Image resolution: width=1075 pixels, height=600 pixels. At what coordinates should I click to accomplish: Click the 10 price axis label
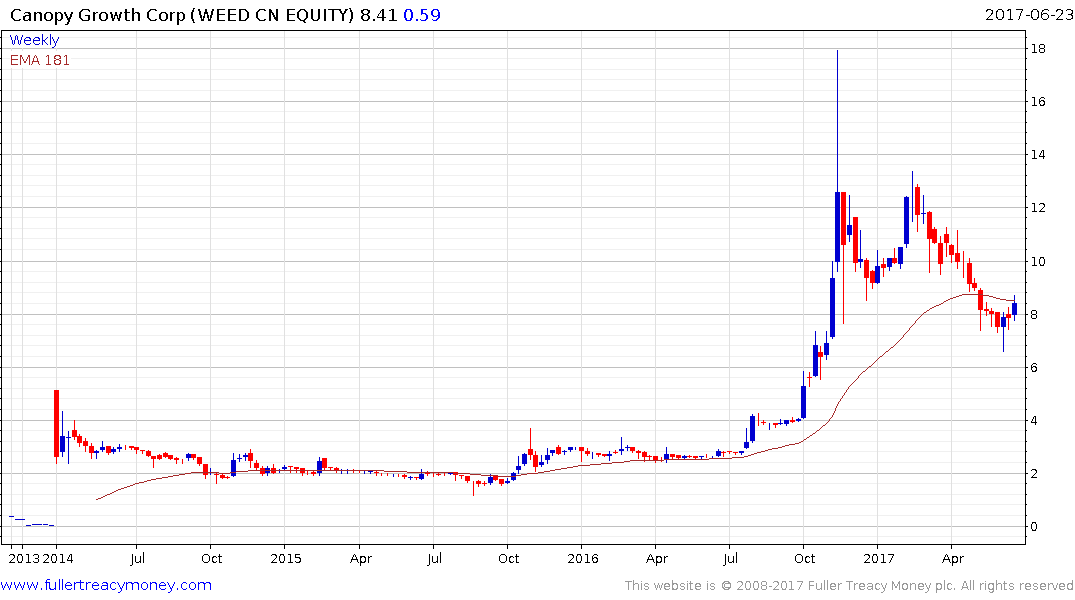1038,261
